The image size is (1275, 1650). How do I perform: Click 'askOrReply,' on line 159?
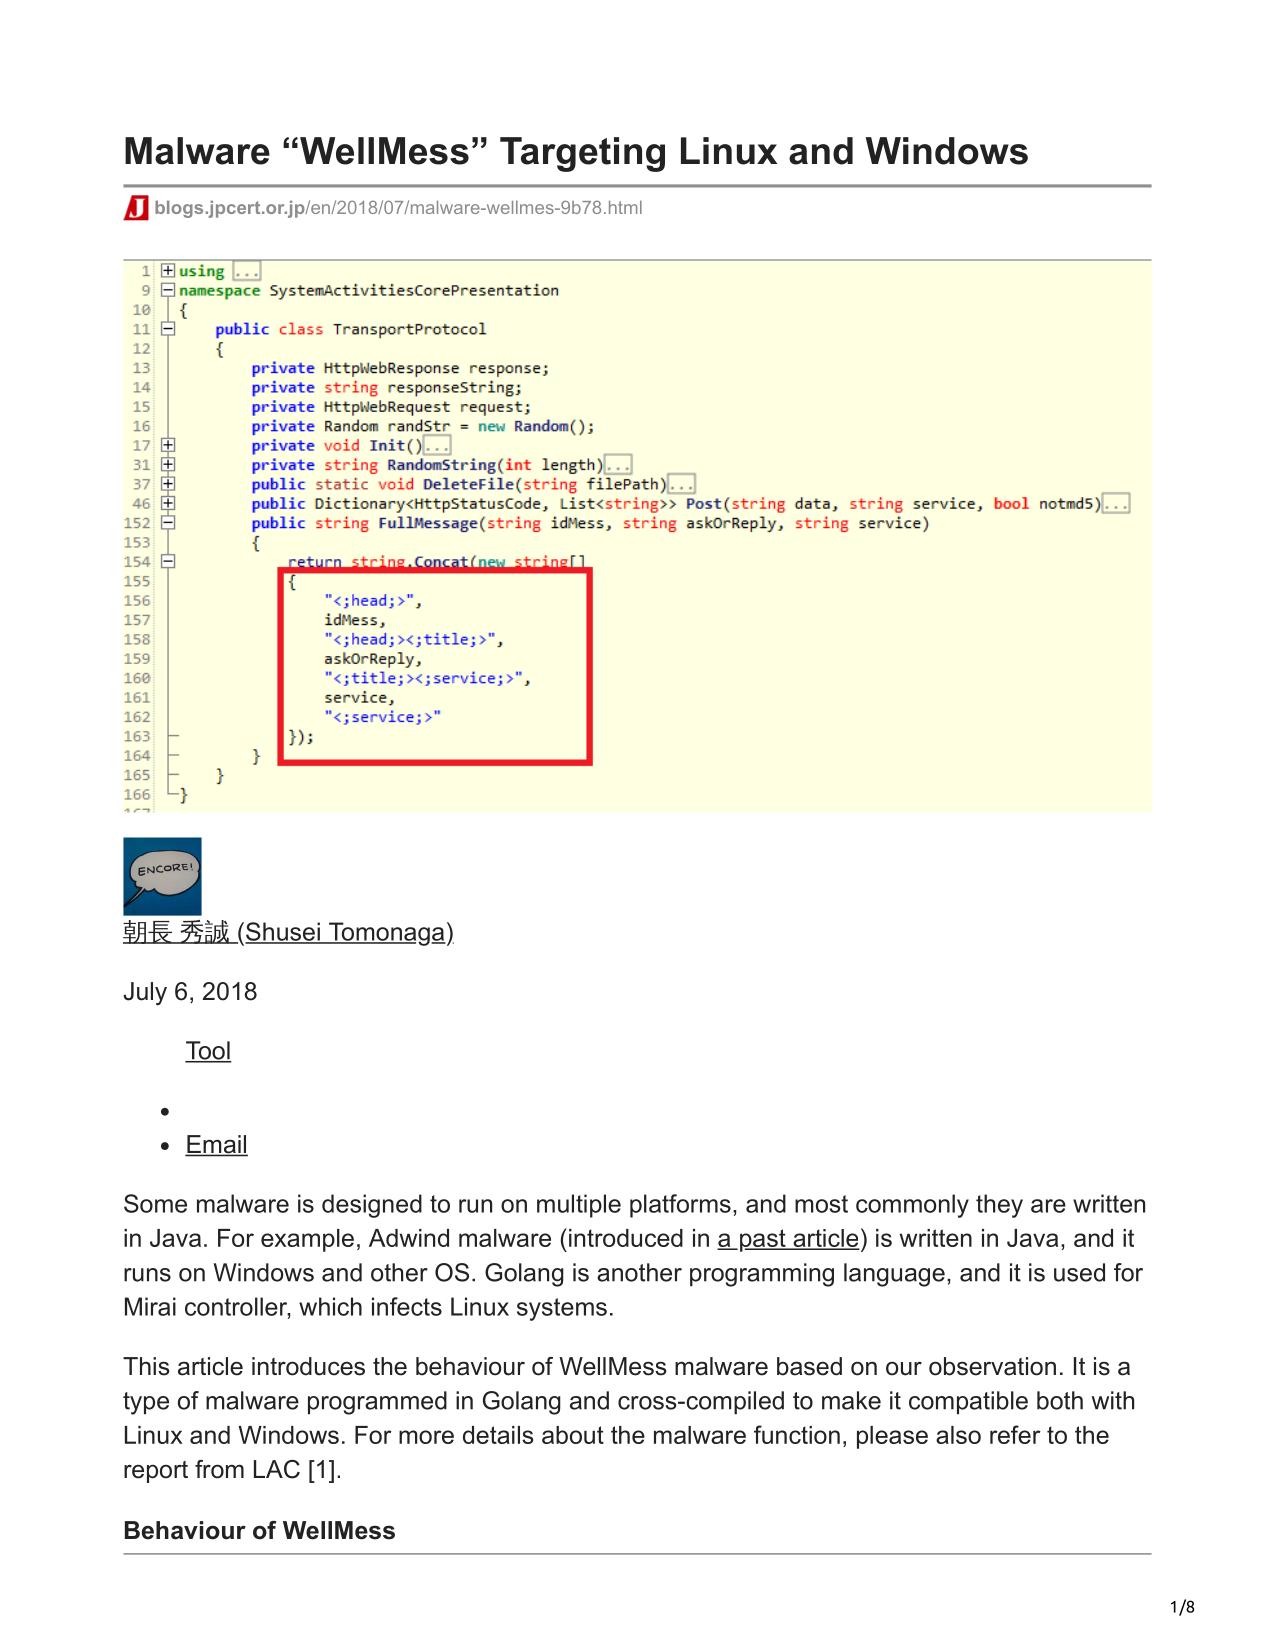373,659
